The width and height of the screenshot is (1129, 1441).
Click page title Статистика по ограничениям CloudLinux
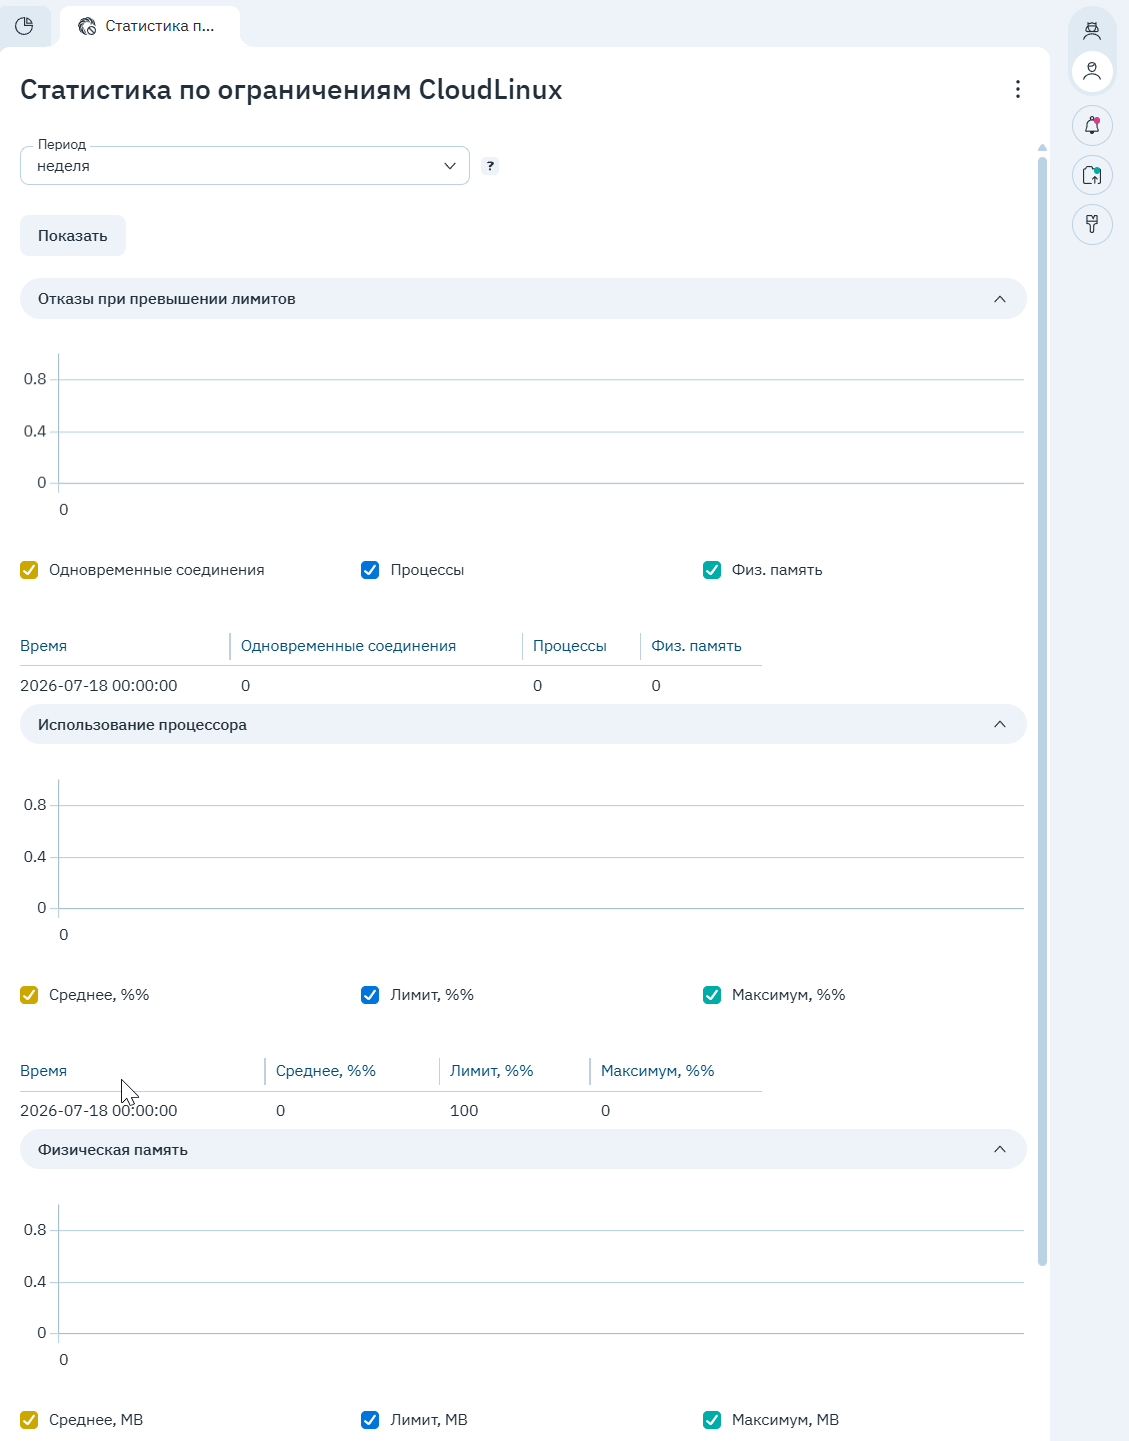291,90
